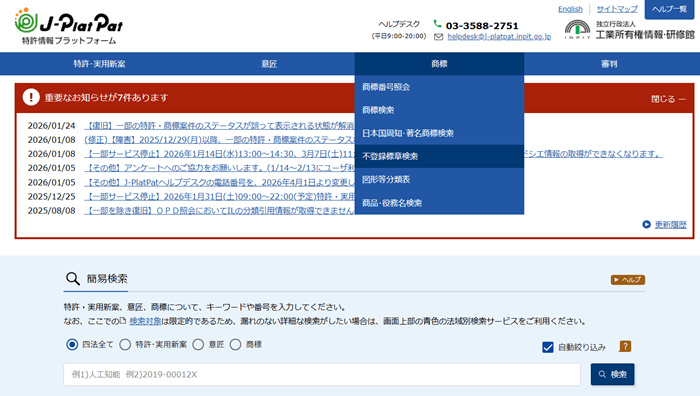The image size is (700, 396).
Task: Open the 特許・実用新案 navigation menu
Action: (99, 64)
